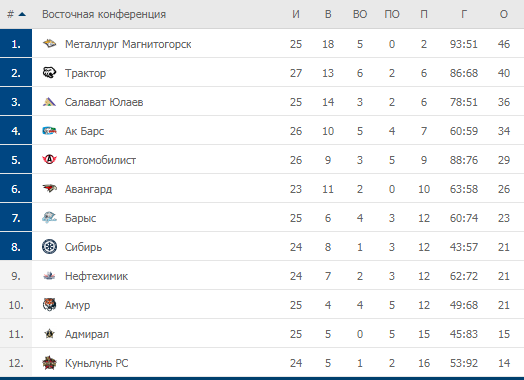Click the Трактор team logo icon
This screenshot has height=380, width=524.
49,73
